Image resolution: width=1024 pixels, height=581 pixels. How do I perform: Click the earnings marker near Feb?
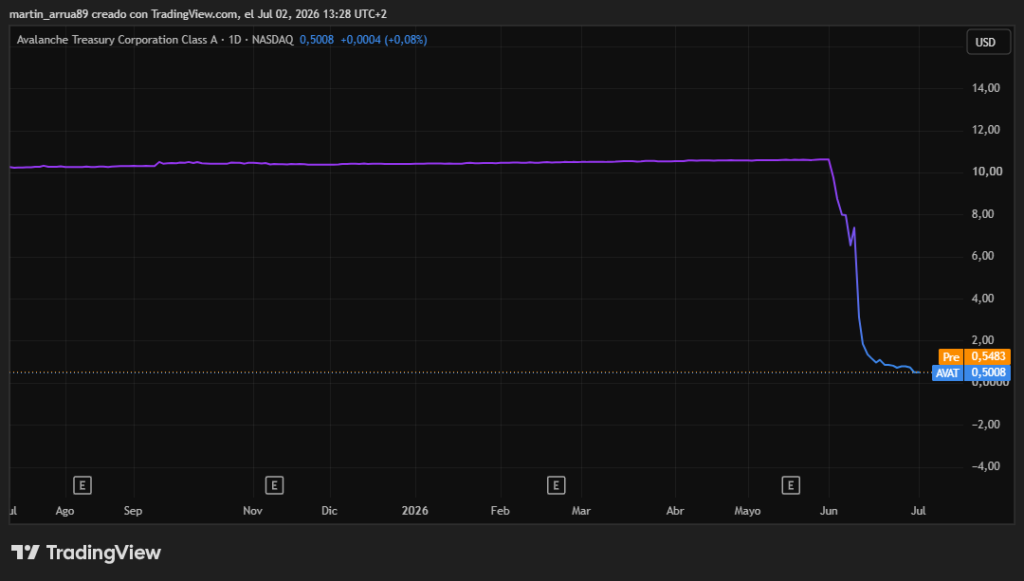(556, 485)
